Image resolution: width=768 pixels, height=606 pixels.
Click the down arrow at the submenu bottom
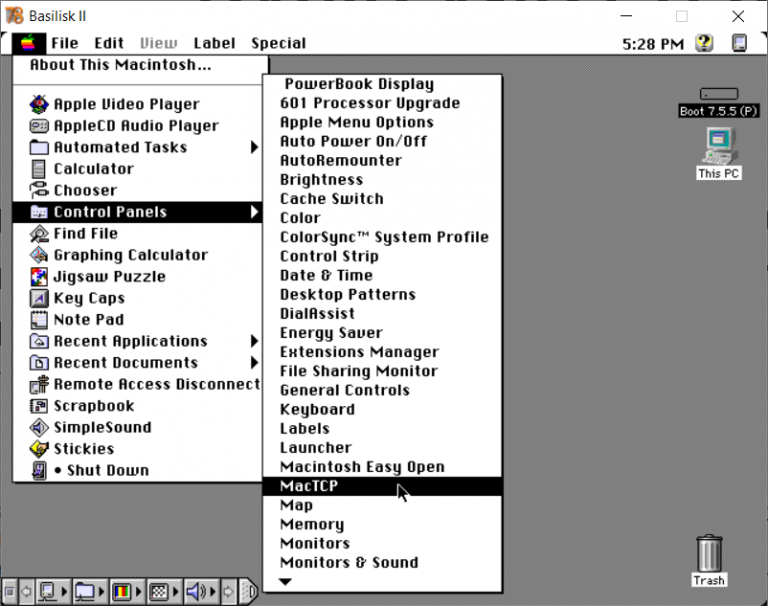285,582
